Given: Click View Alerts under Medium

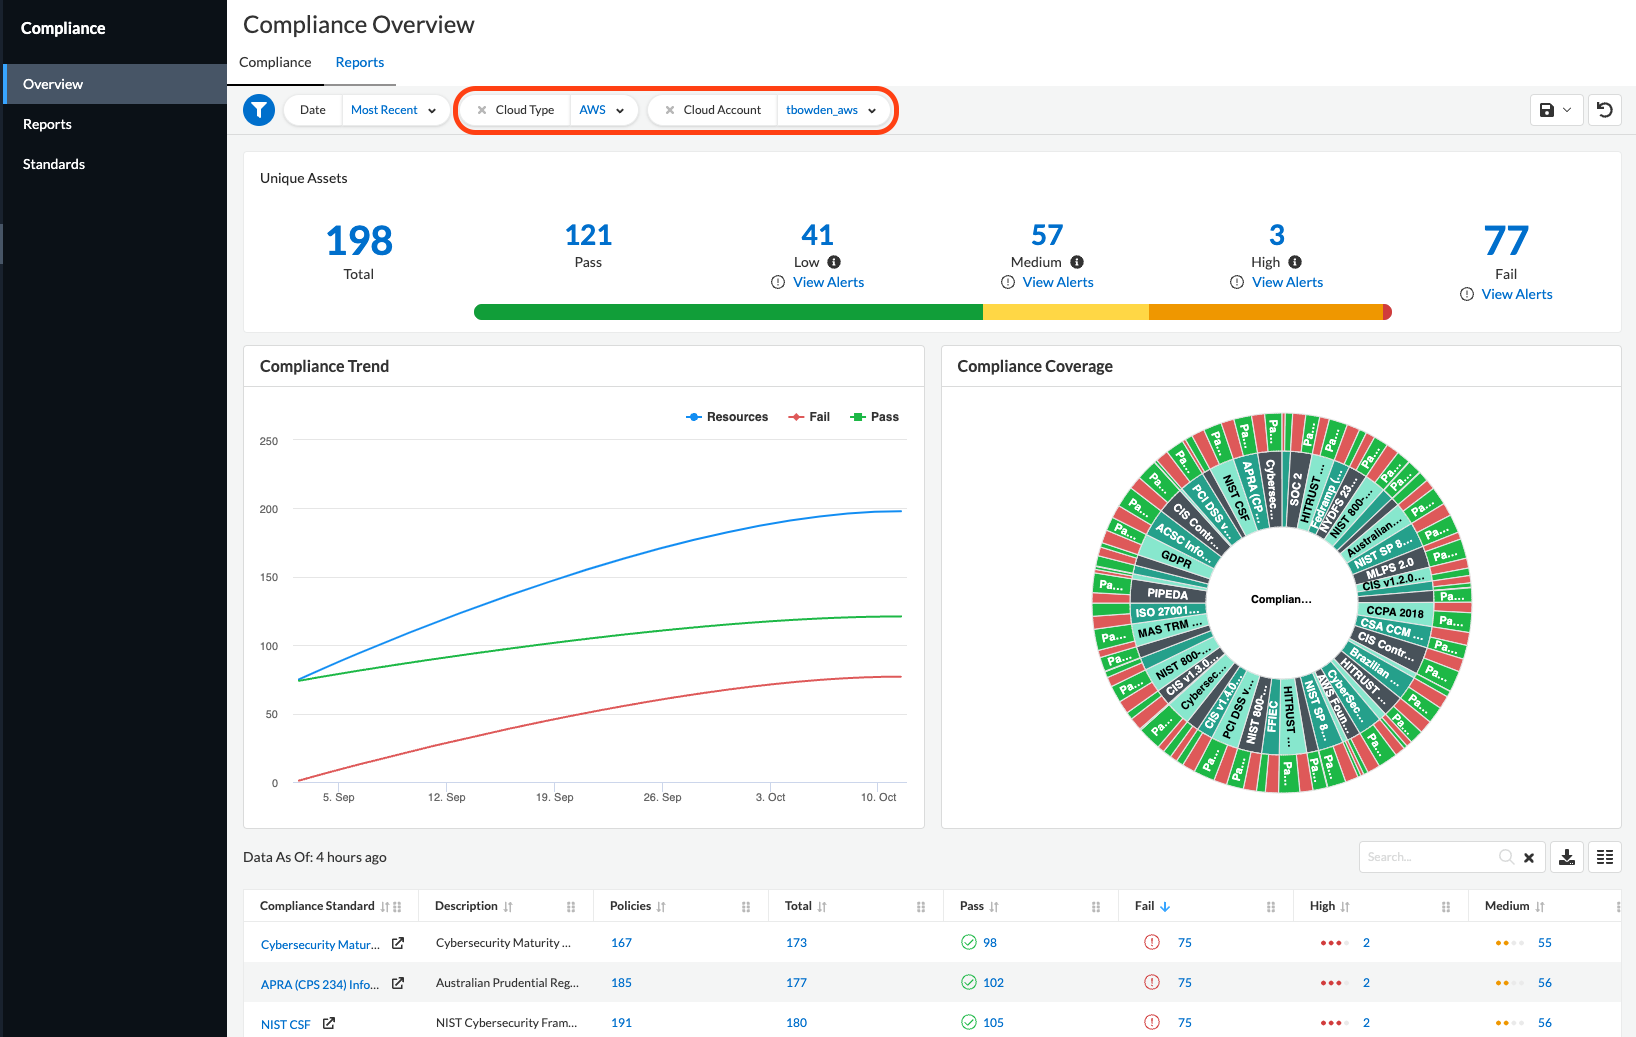Looking at the screenshot, I should [x=1058, y=282].
